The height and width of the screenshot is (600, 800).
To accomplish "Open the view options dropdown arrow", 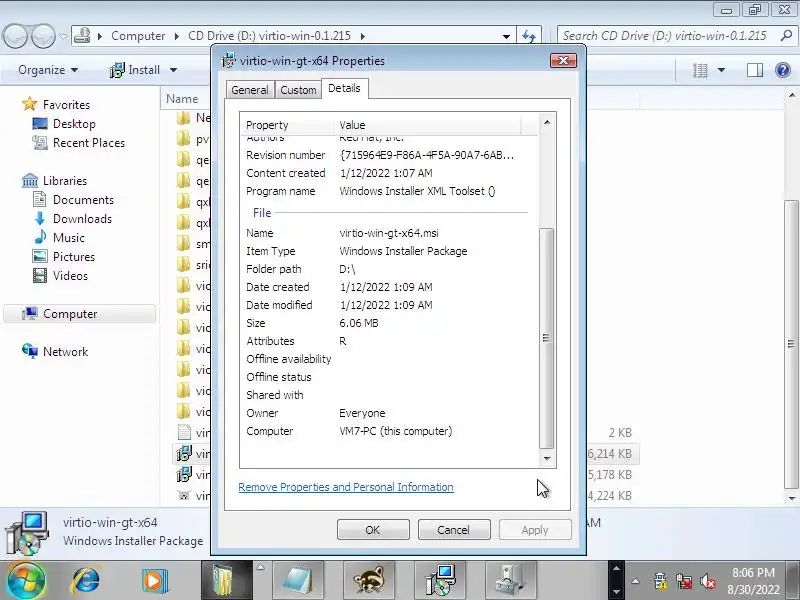I will pyautogui.click(x=721, y=70).
